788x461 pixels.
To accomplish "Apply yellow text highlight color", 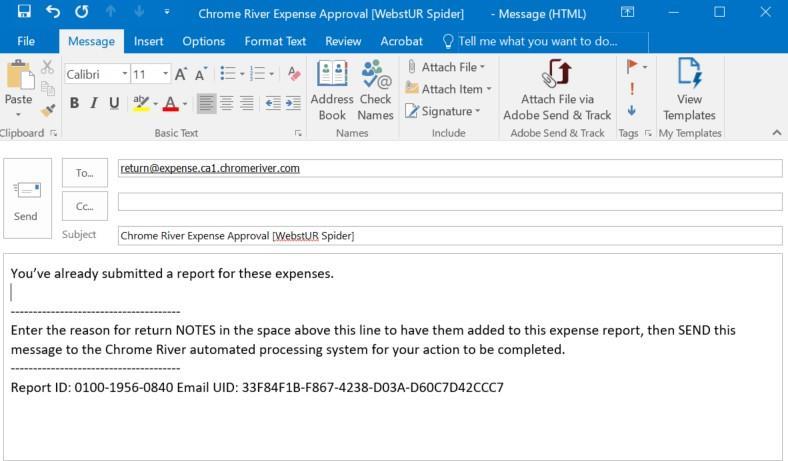I will (141, 103).
